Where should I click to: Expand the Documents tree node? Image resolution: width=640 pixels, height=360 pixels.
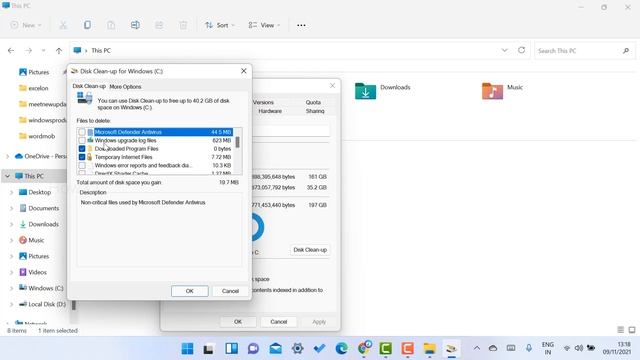(x=11, y=208)
